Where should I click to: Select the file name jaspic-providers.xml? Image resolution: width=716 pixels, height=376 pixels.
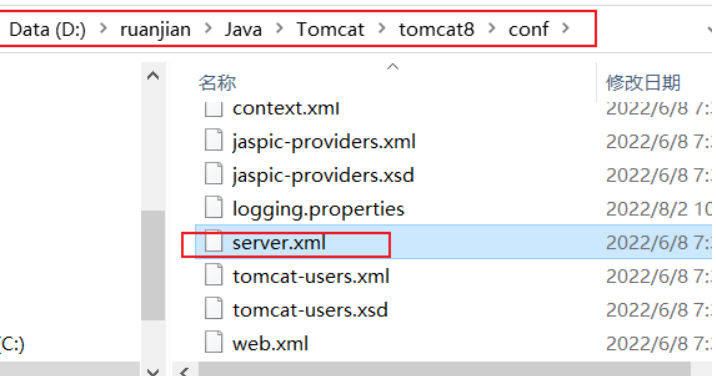(x=324, y=142)
